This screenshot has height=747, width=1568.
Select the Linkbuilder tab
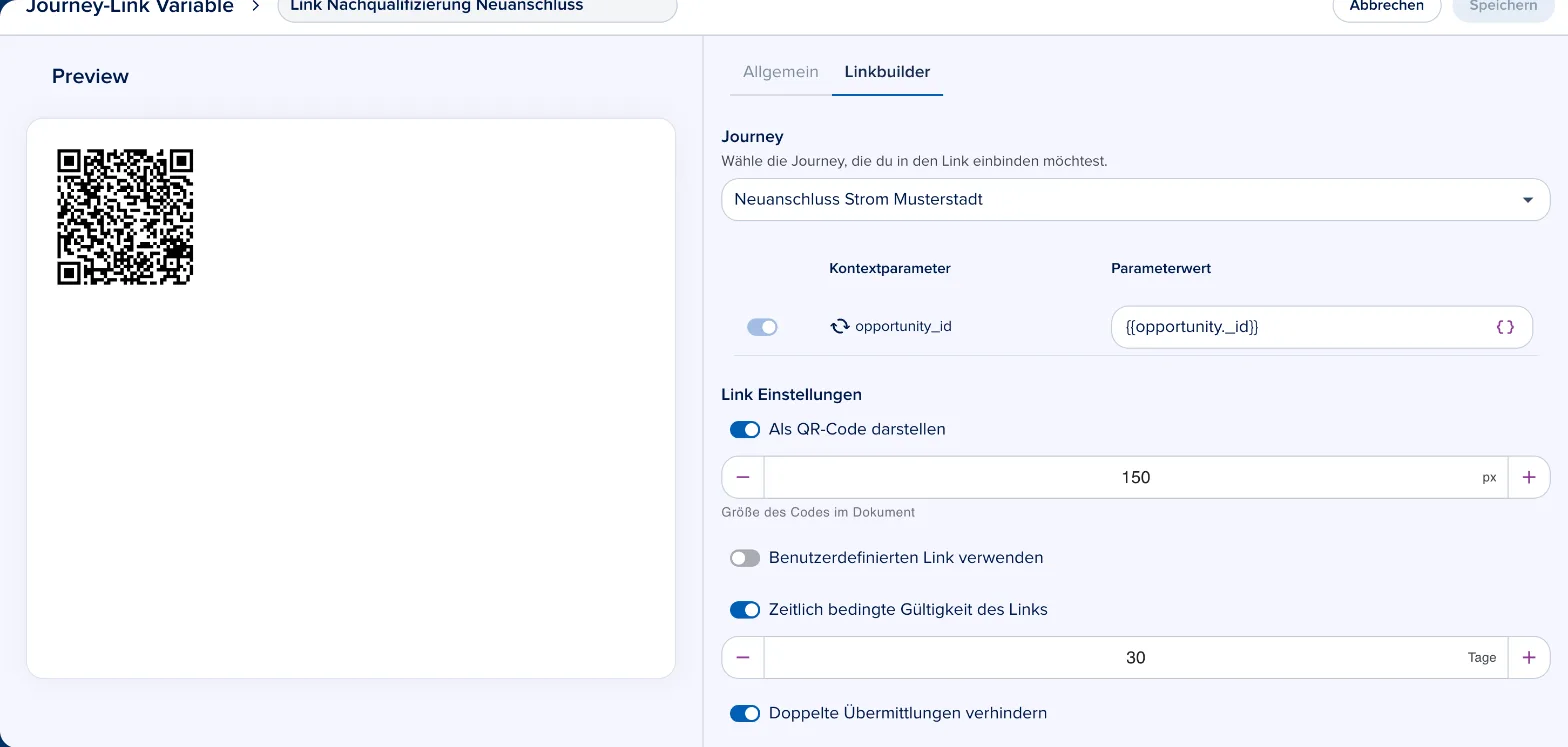click(x=887, y=72)
